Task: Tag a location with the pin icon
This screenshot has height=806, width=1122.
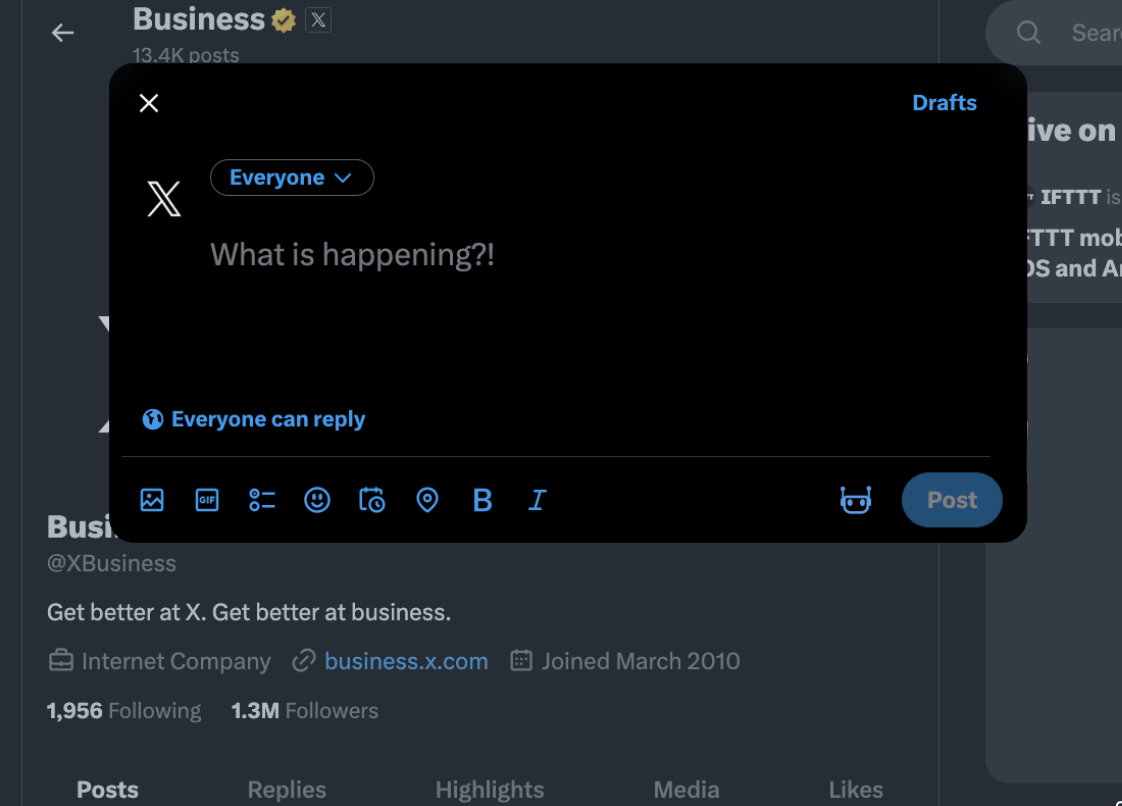Action: 427,500
